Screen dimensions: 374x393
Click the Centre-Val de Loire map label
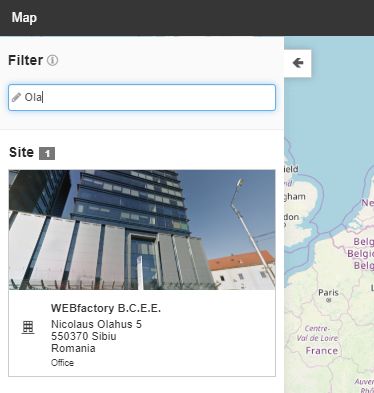click(x=317, y=333)
